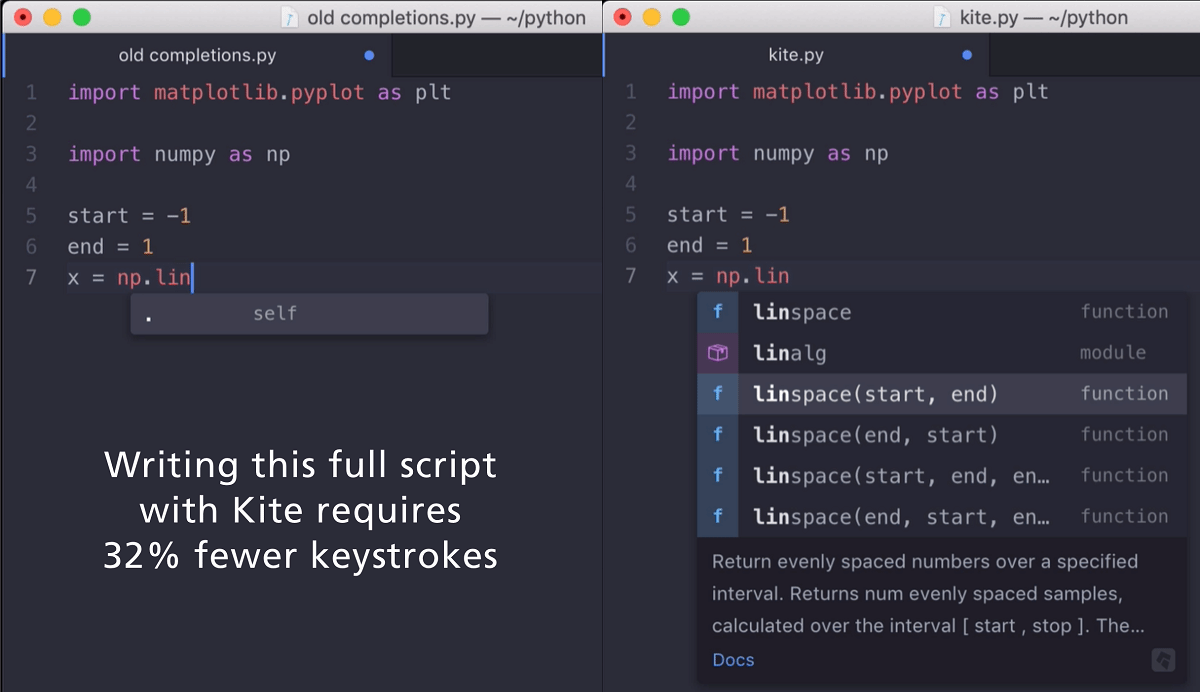Click line number 7 in kite.py gutter
Image resolution: width=1200 pixels, height=692 pixels.
pos(630,276)
